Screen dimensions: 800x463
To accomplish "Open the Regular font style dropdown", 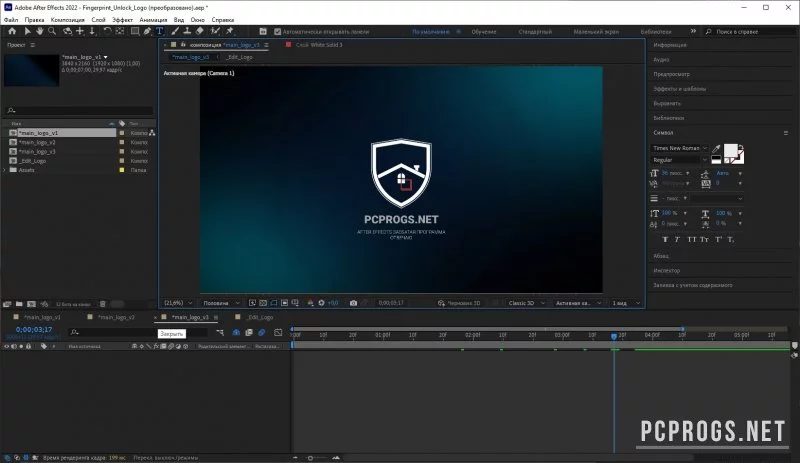I will pos(679,160).
